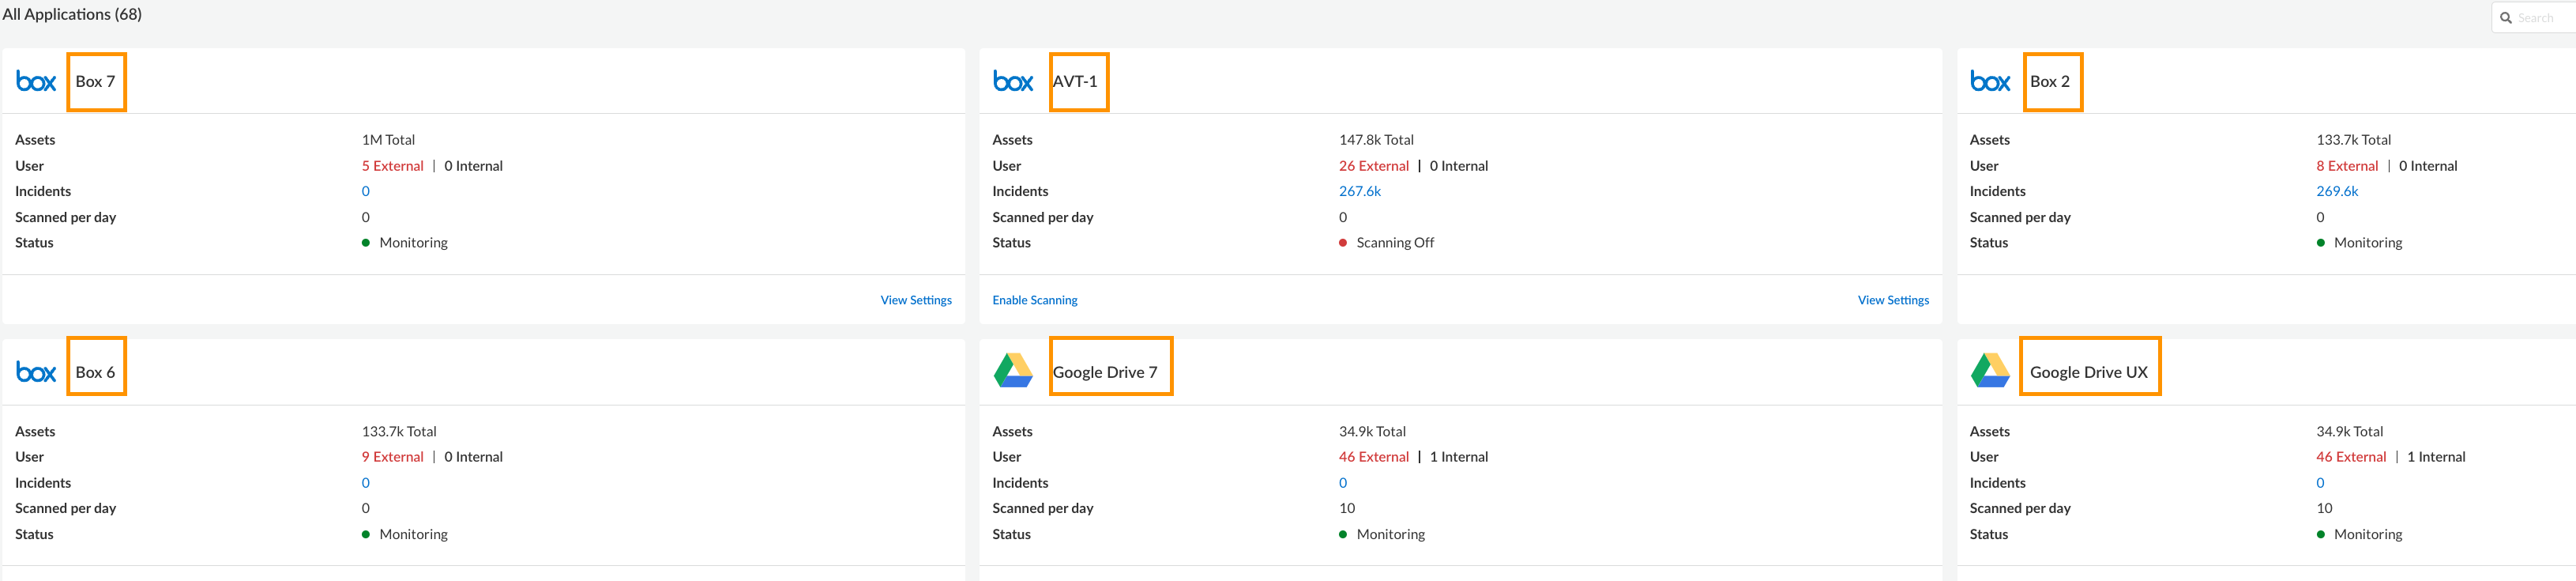The width and height of the screenshot is (2576, 581).
Task: Open the Google Drive 7 application title
Action: click(1106, 372)
